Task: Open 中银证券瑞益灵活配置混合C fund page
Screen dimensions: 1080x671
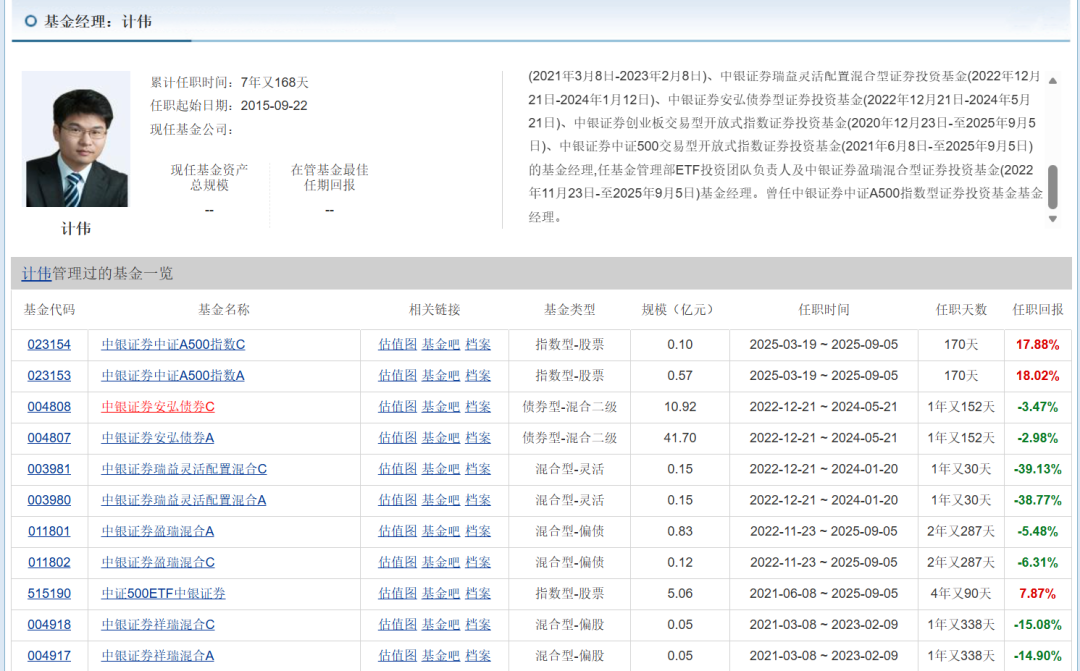Action: [x=184, y=469]
